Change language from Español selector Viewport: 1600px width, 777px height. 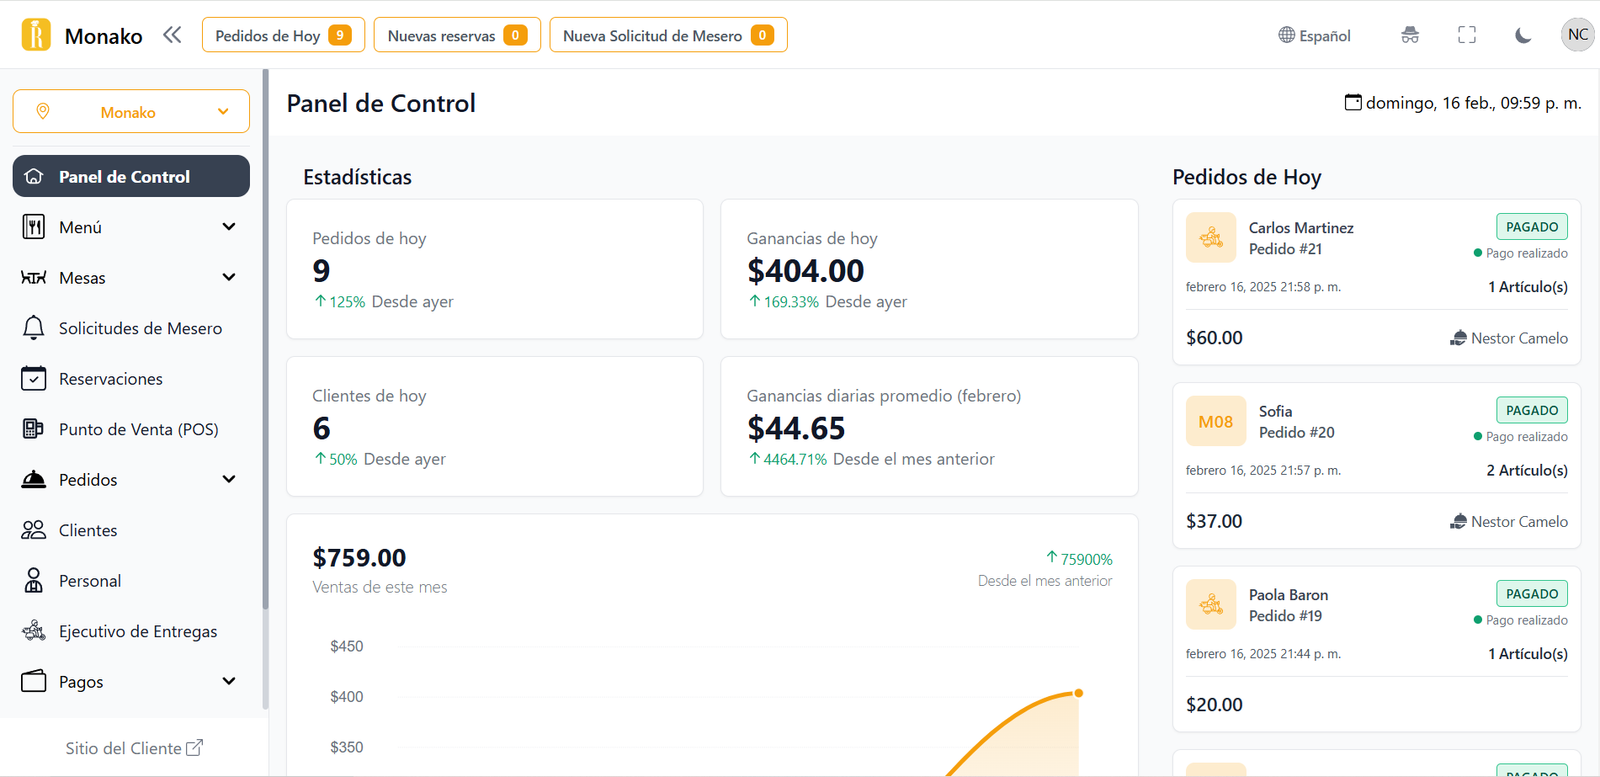click(x=1314, y=35)
